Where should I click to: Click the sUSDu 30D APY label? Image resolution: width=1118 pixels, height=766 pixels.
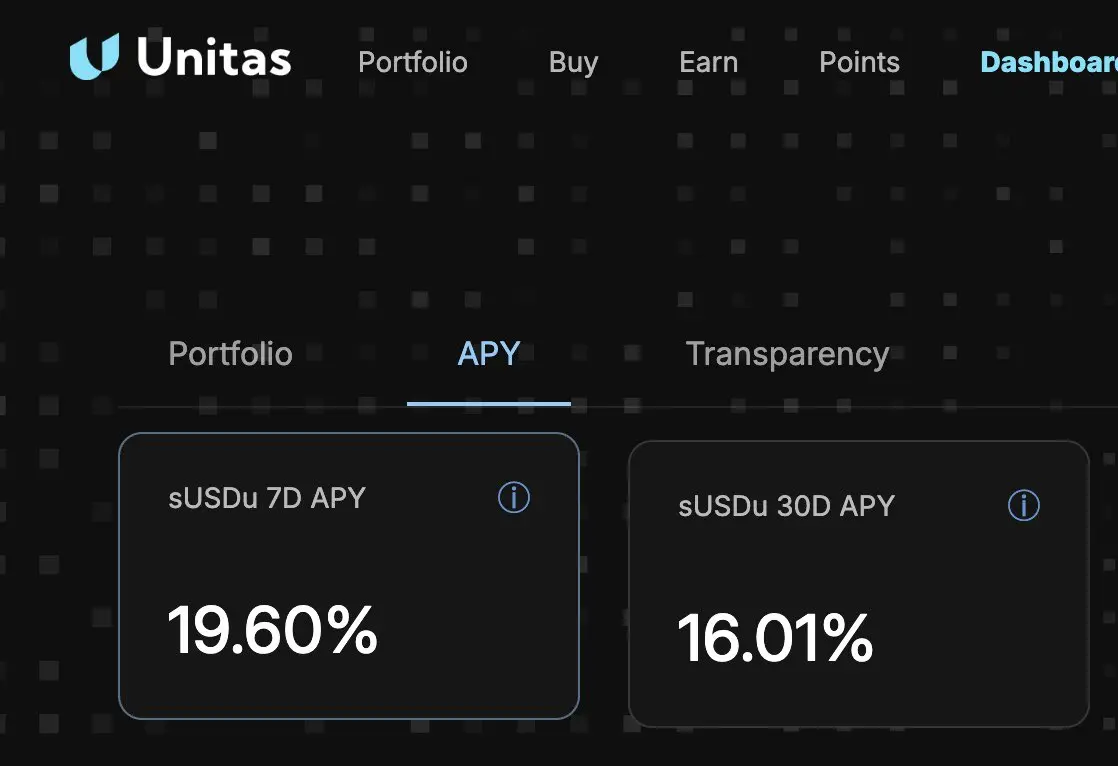pyautogui.click(x=786, y=506)
